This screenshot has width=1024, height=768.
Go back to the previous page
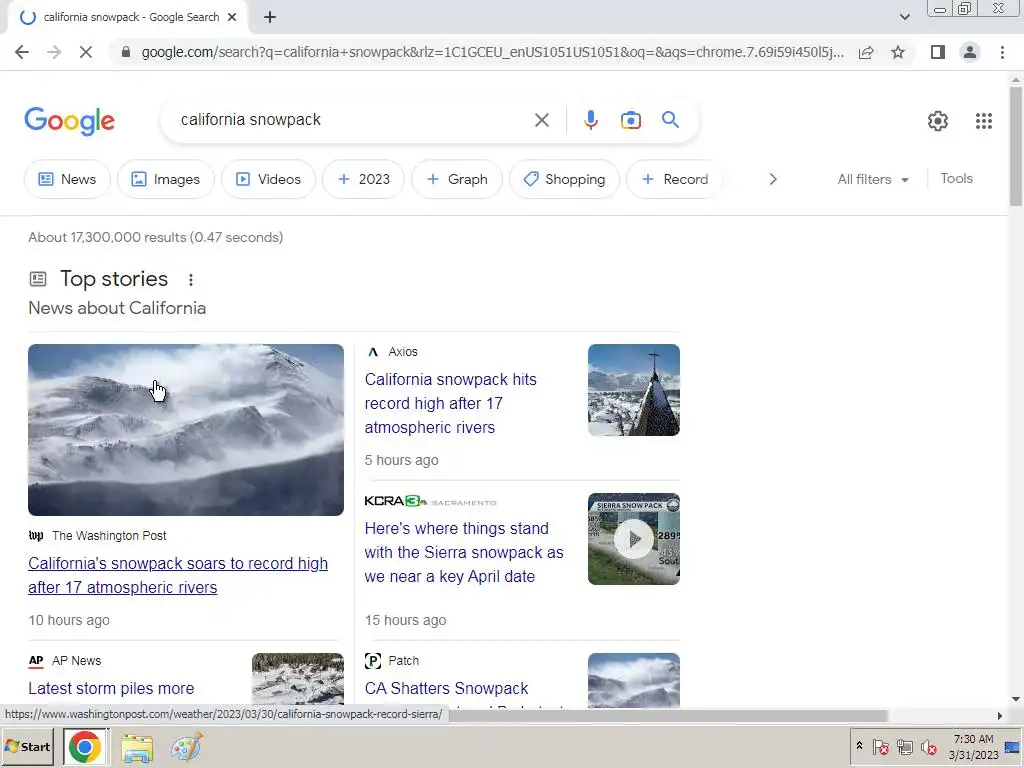pos(22,52)
